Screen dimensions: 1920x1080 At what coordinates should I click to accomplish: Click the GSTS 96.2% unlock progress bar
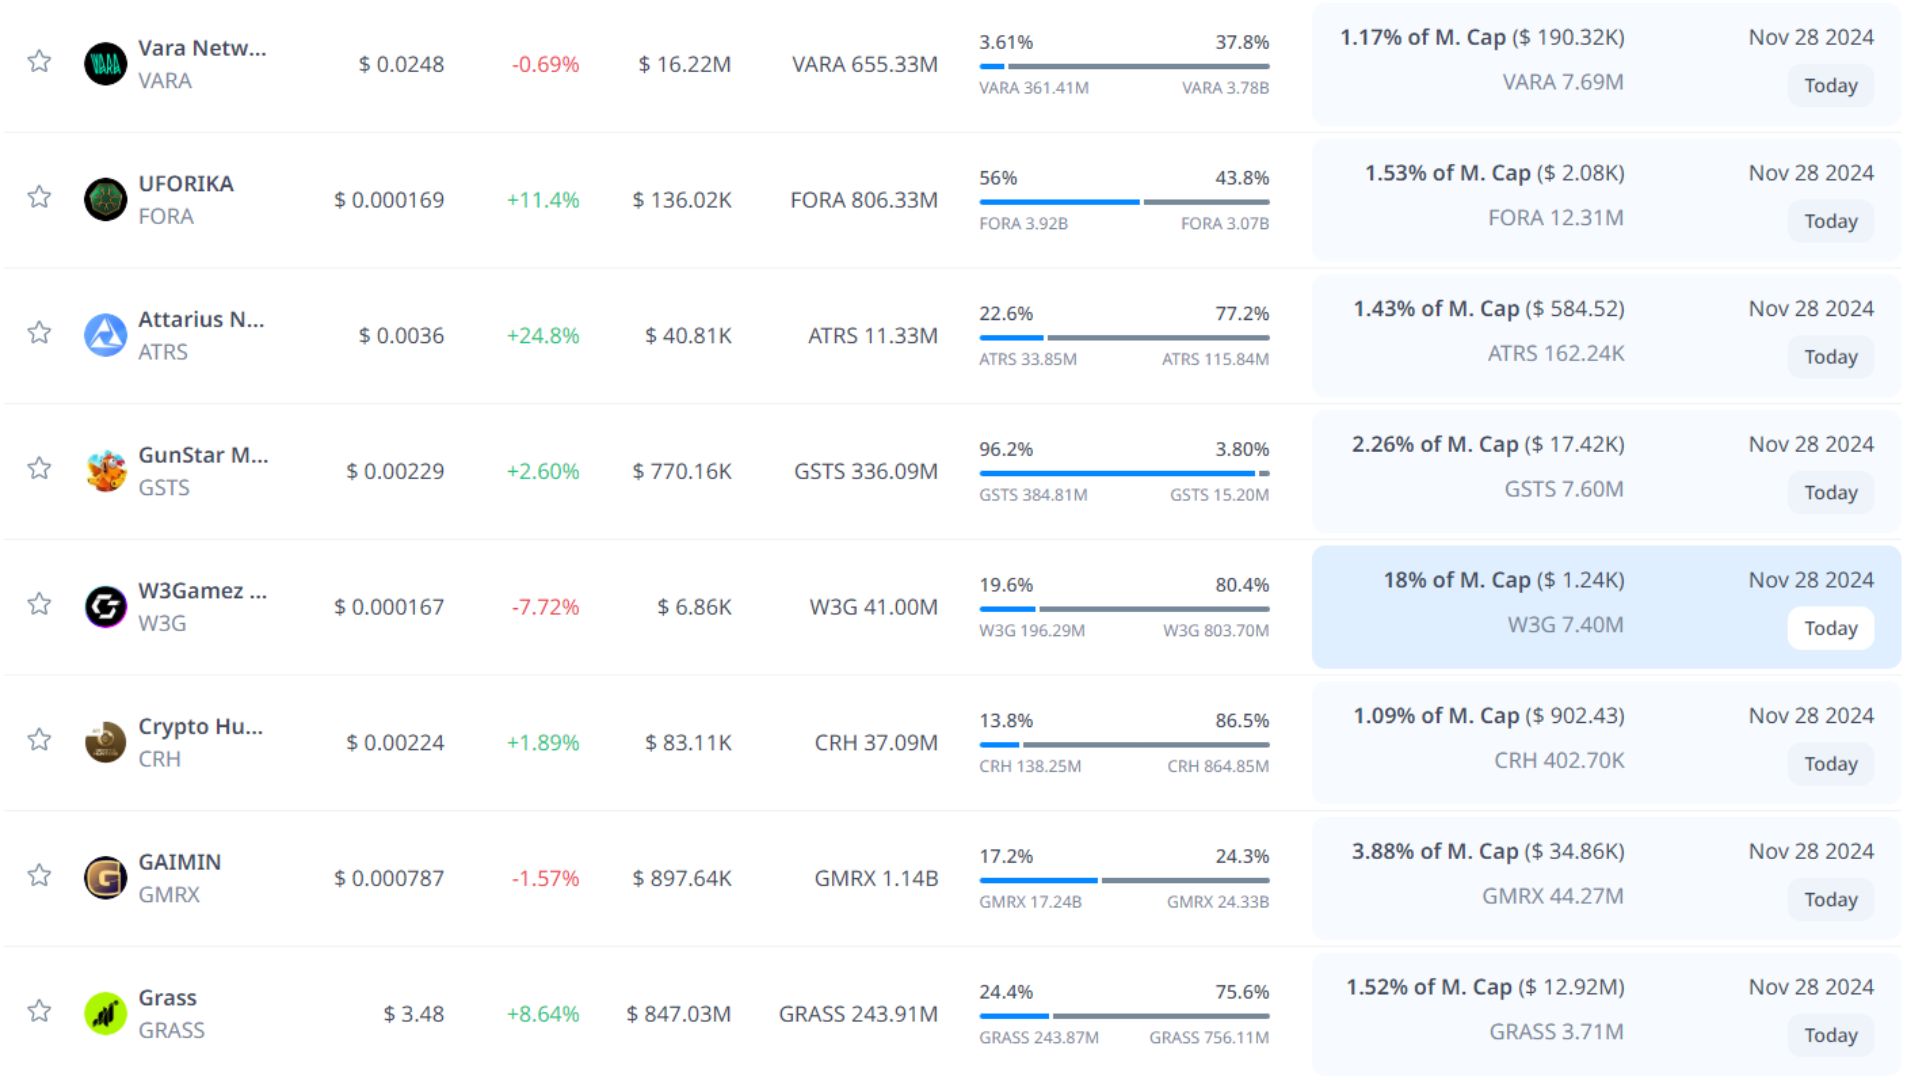pos(1123,473)
